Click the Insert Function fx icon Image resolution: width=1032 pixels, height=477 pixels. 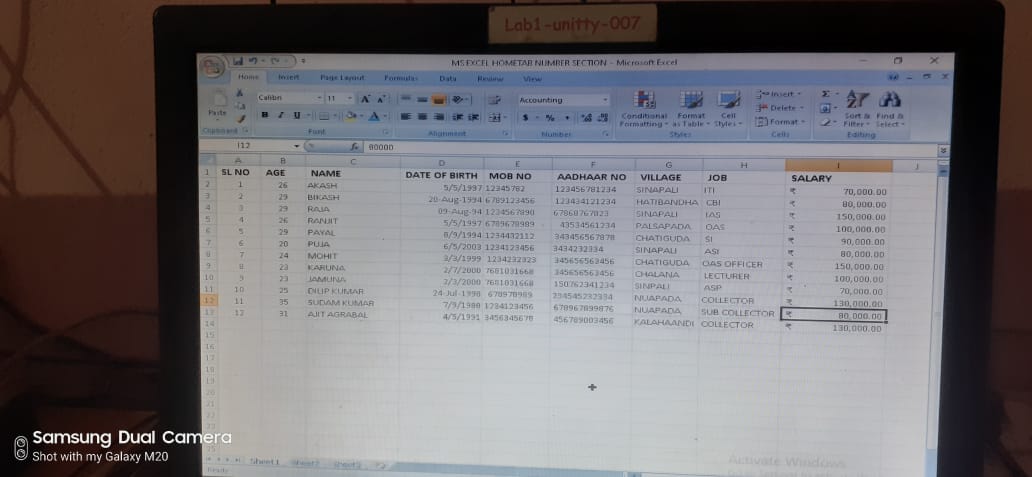(354, 147)
